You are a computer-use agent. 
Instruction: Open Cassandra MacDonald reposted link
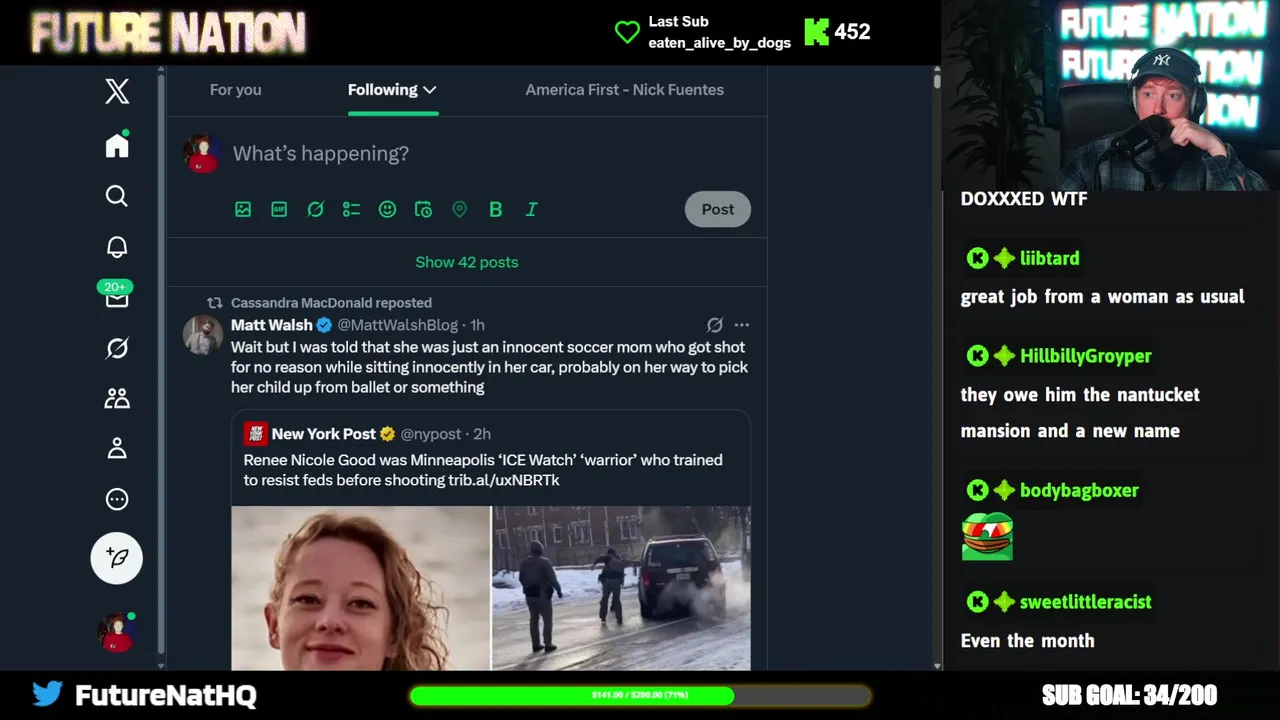[x=331, y=303]
